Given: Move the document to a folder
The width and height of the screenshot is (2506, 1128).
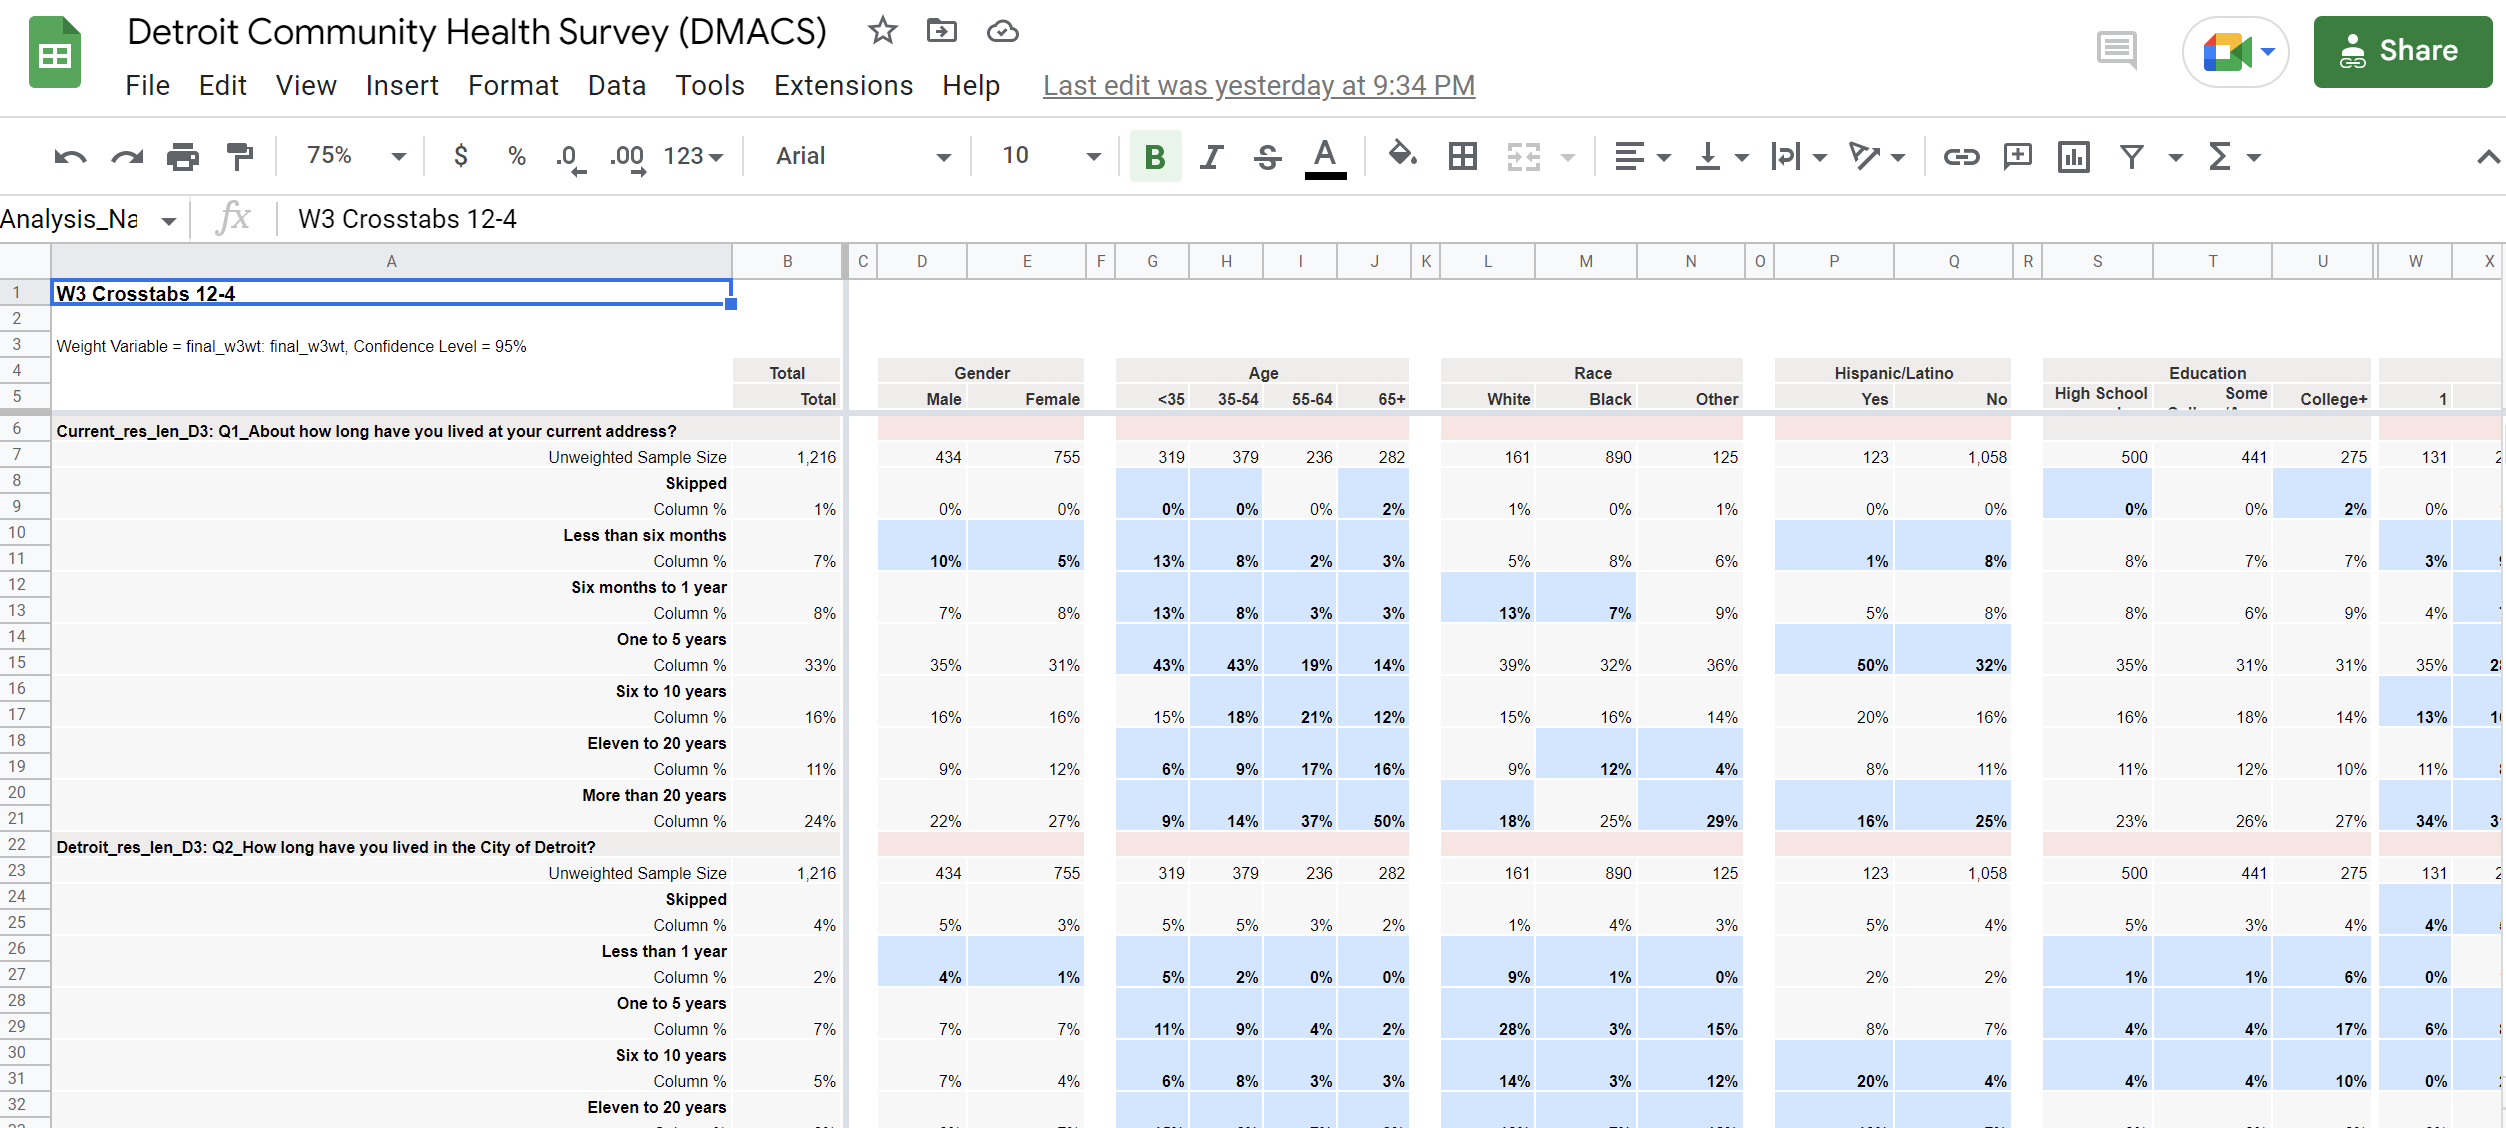Looking at the screenshot, I should (941, 31).
